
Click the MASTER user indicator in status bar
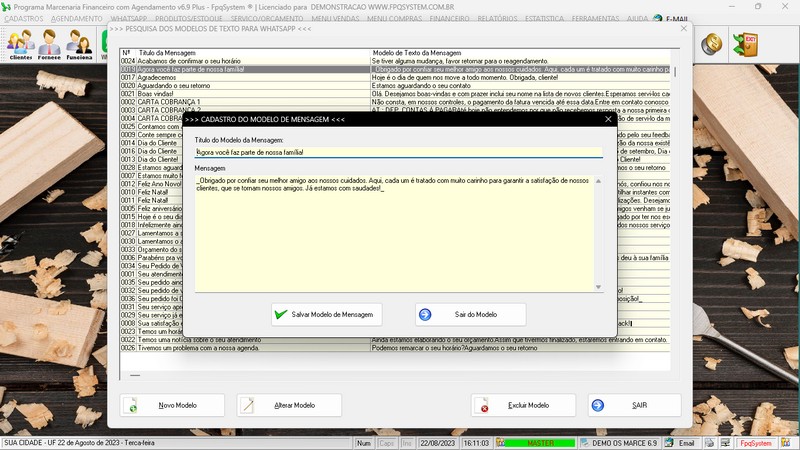(540, 443)
